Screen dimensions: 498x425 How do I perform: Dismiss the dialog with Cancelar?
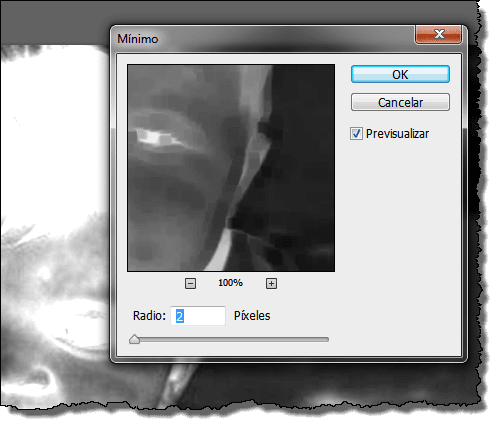[x=400, y=102]
